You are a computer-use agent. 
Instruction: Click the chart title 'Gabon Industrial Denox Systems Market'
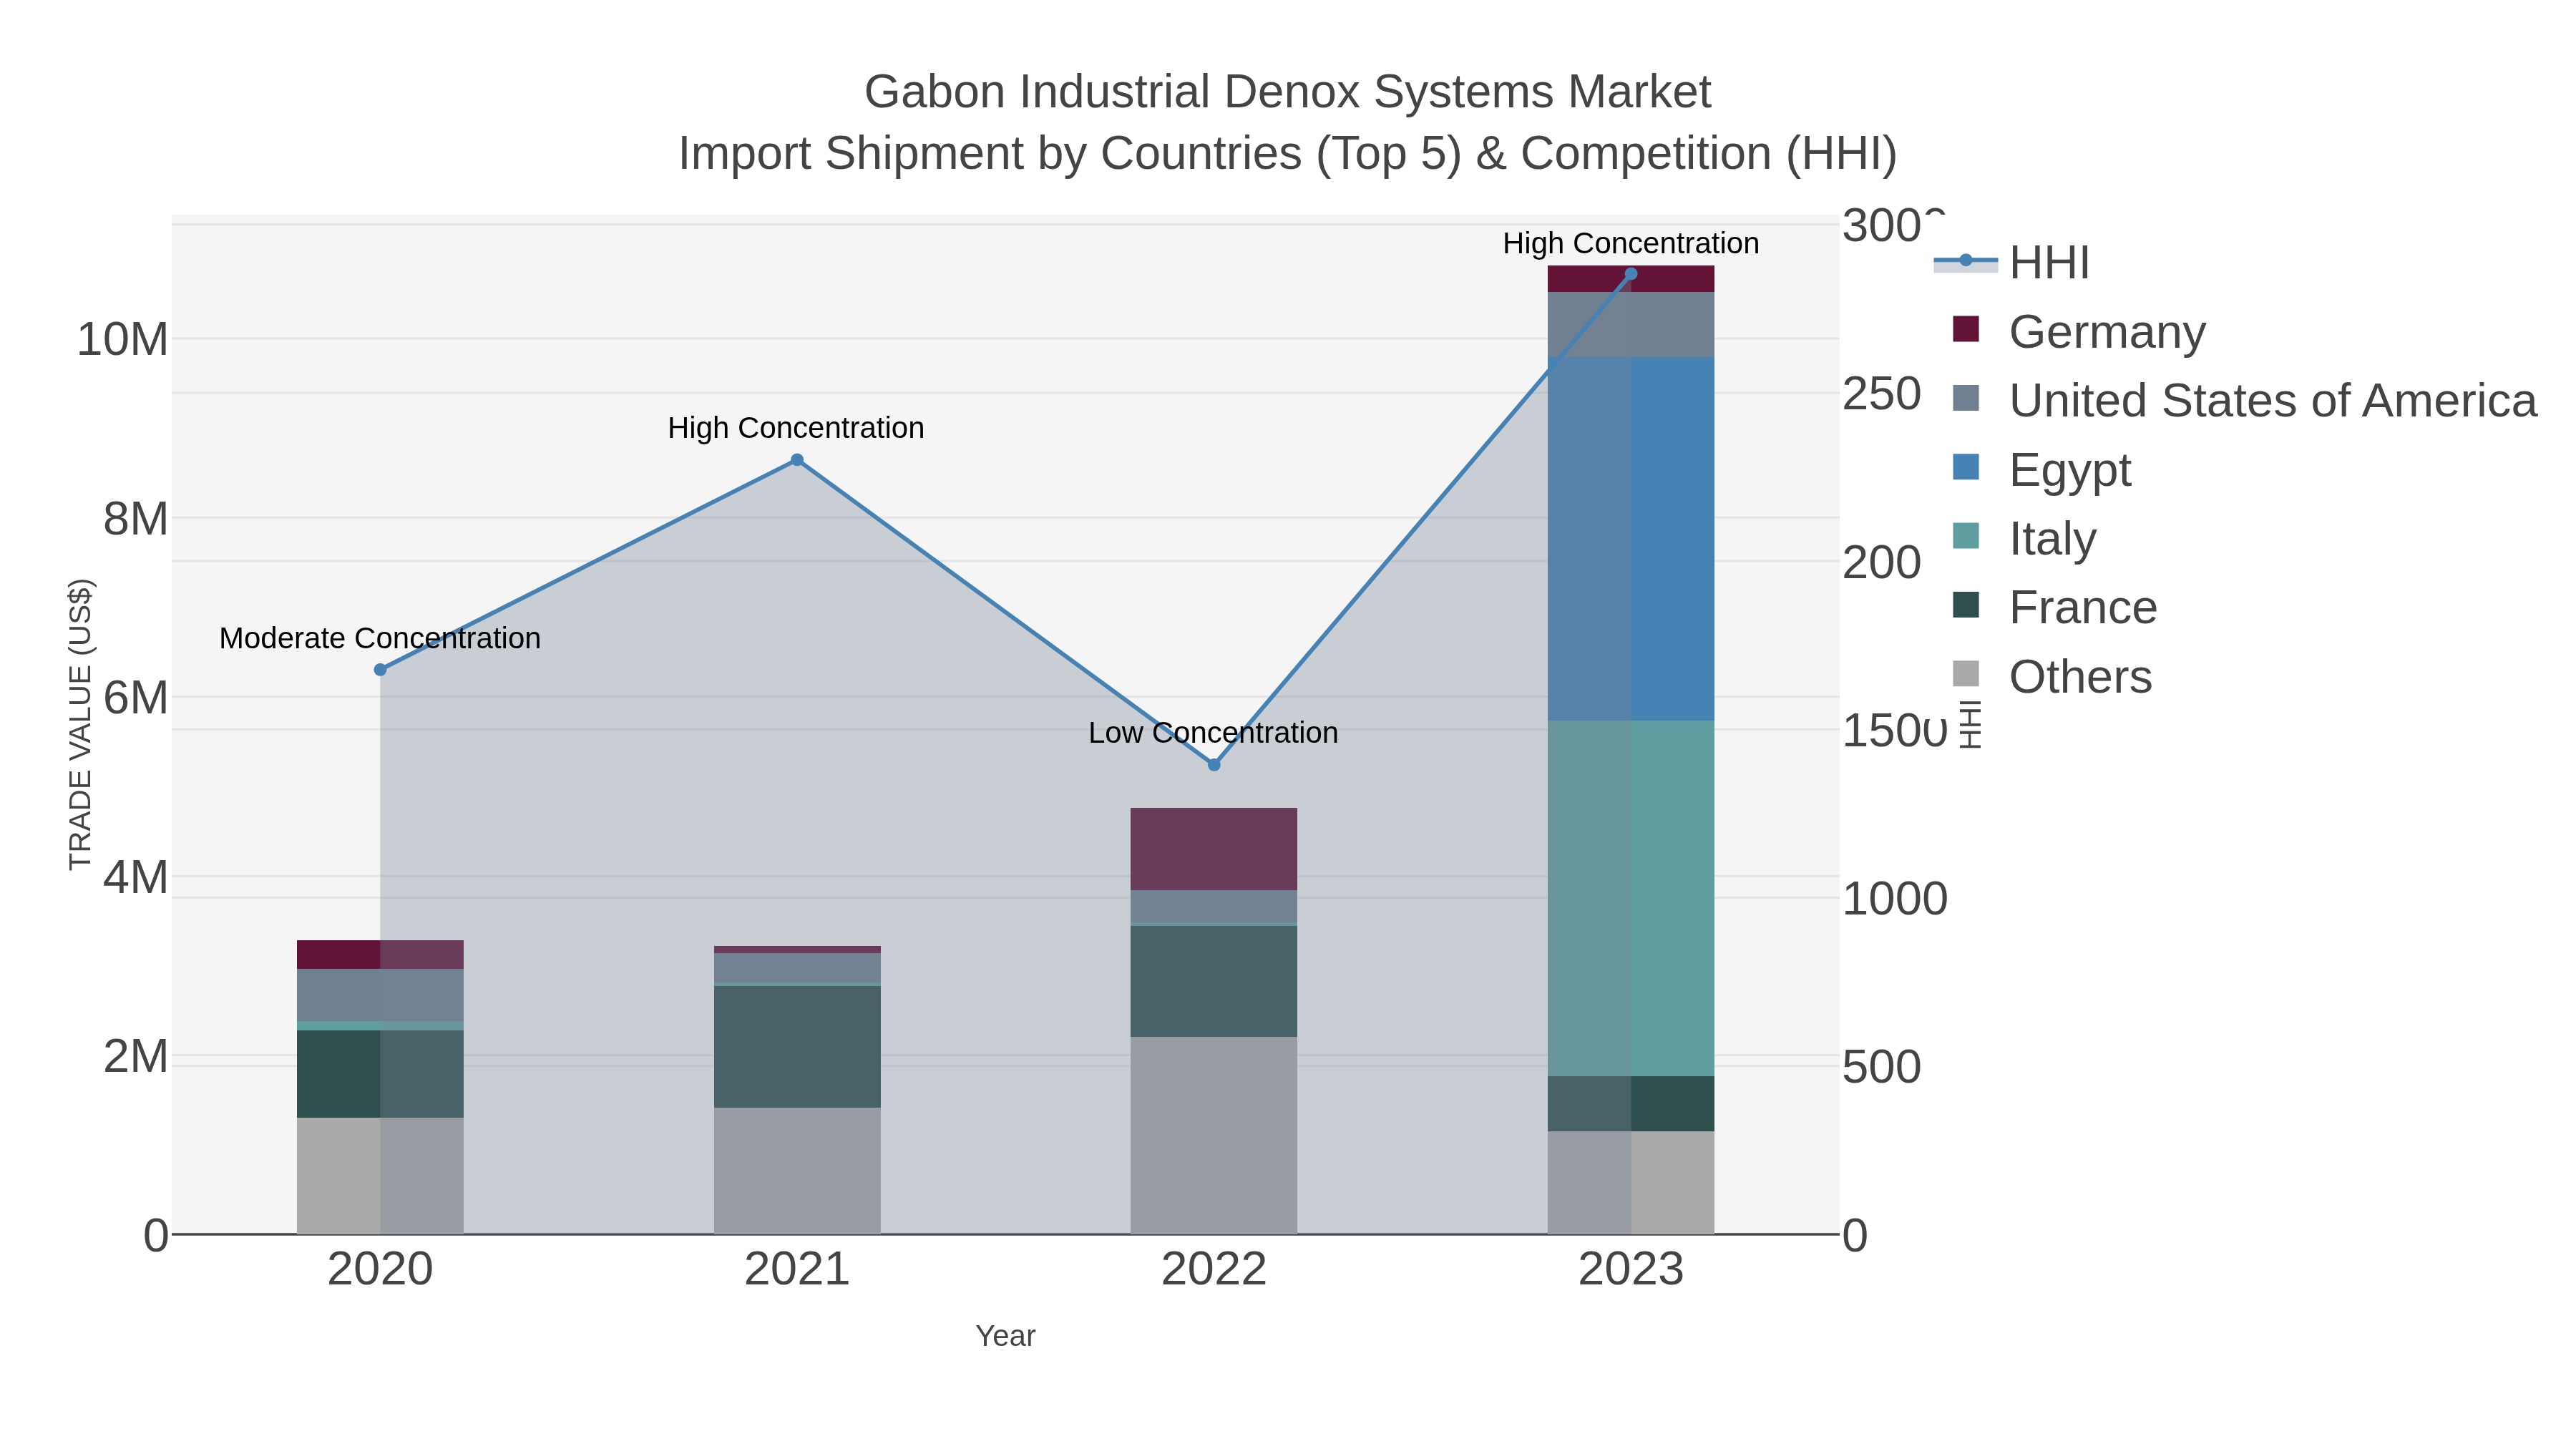tap(1288, 92)
